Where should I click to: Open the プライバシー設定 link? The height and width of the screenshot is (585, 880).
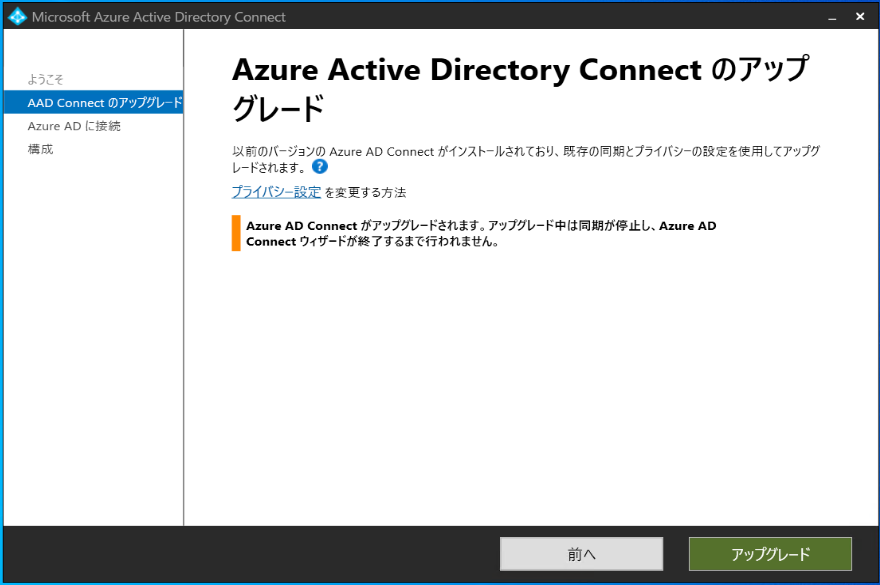[x=276, y=192]
